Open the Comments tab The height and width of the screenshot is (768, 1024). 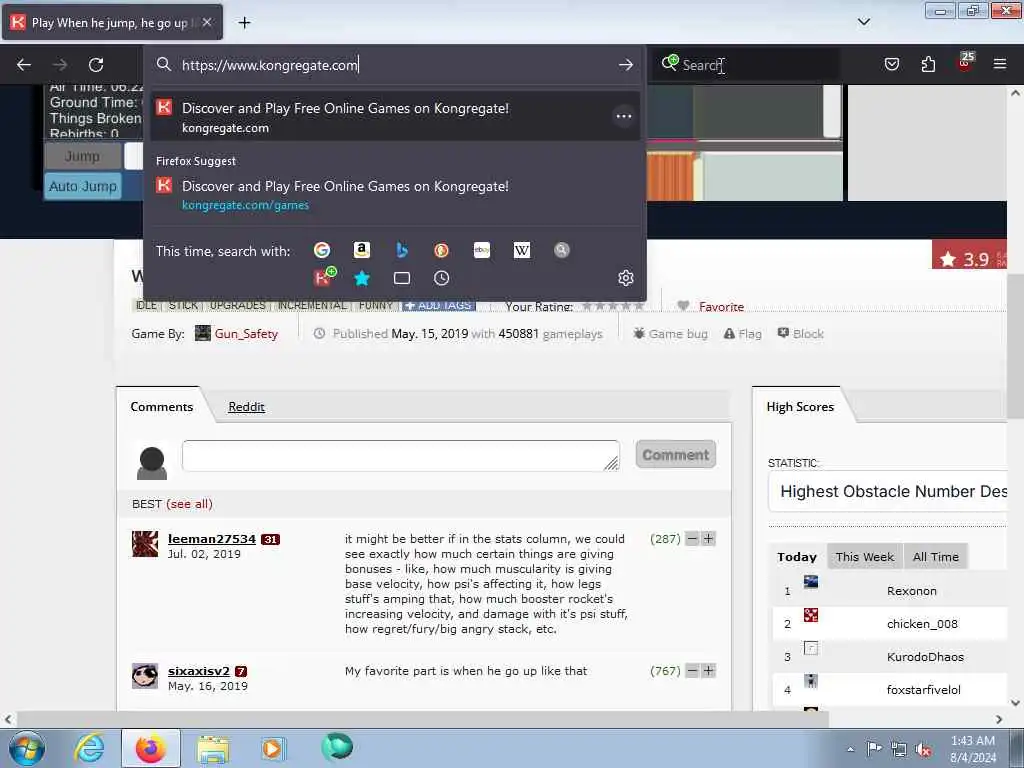tap(161, 407)
